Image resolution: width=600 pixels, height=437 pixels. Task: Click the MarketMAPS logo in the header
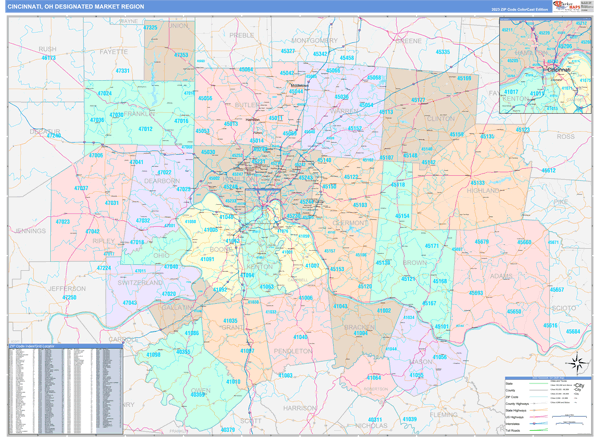[566, 6]
